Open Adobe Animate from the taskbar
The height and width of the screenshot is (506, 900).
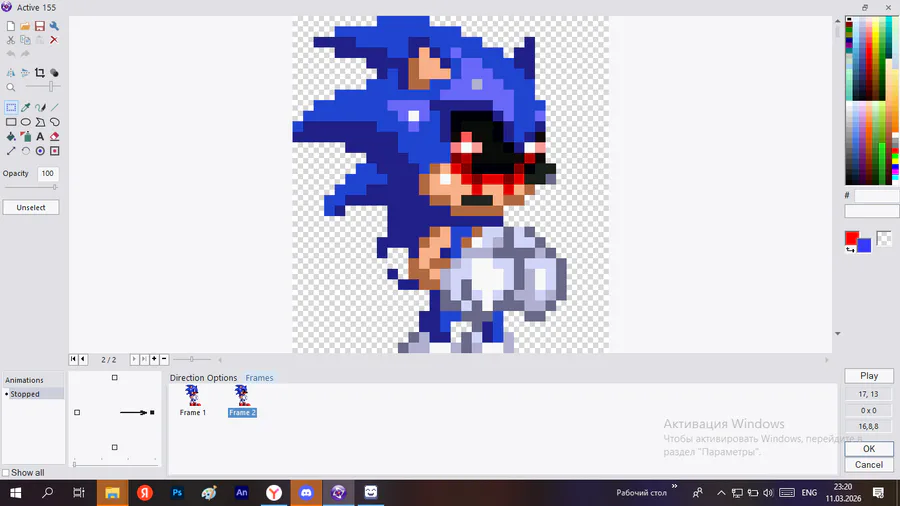(242, 493)
